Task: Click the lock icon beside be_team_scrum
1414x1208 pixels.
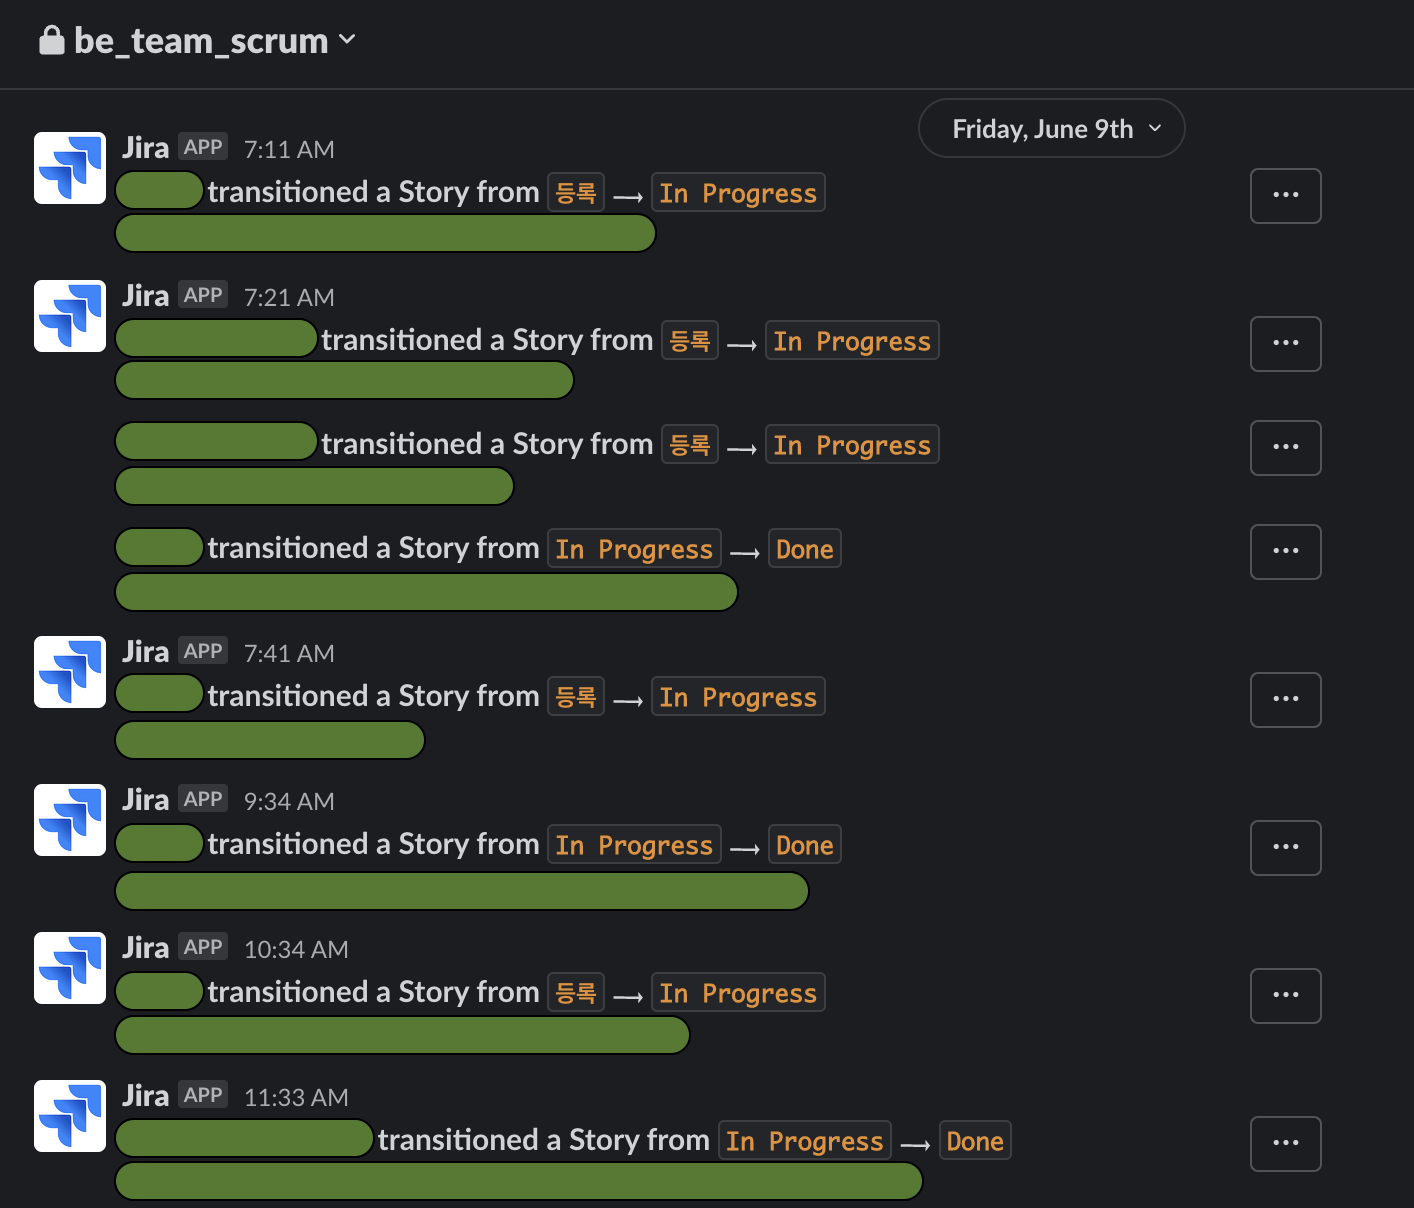Action: click(52, 40)
